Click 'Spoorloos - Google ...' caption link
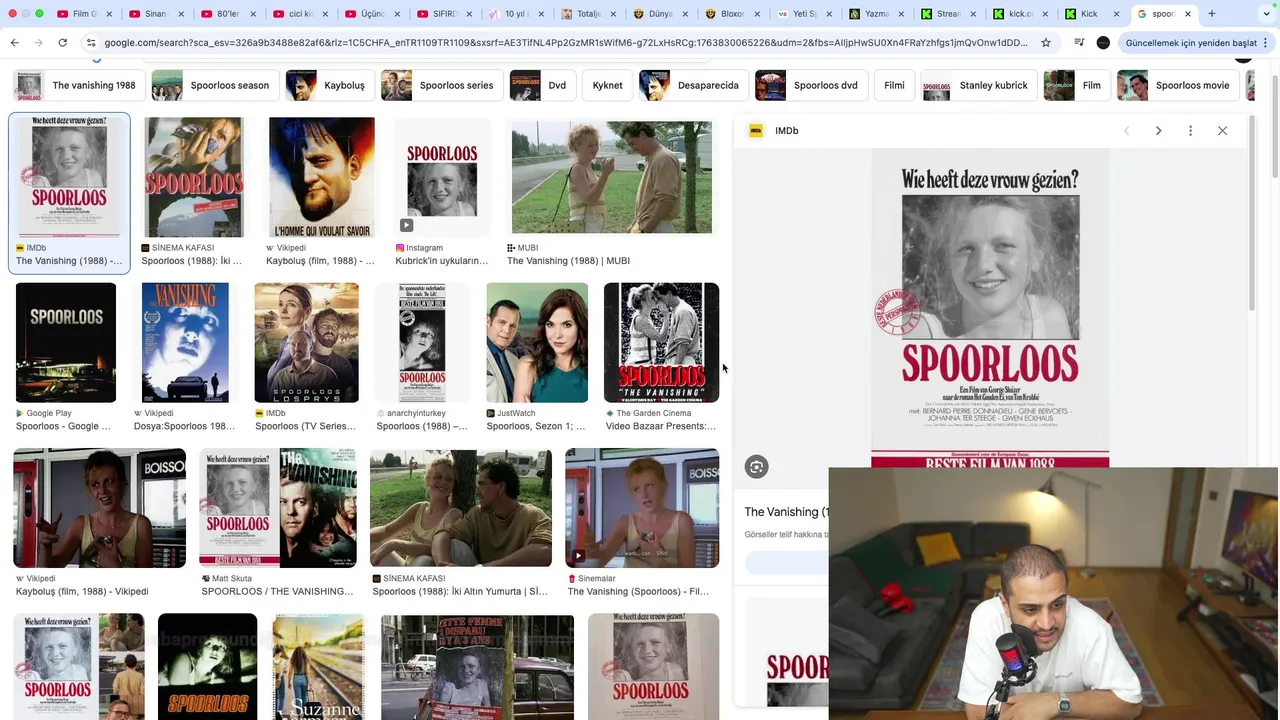 click(x=63, y=427)
